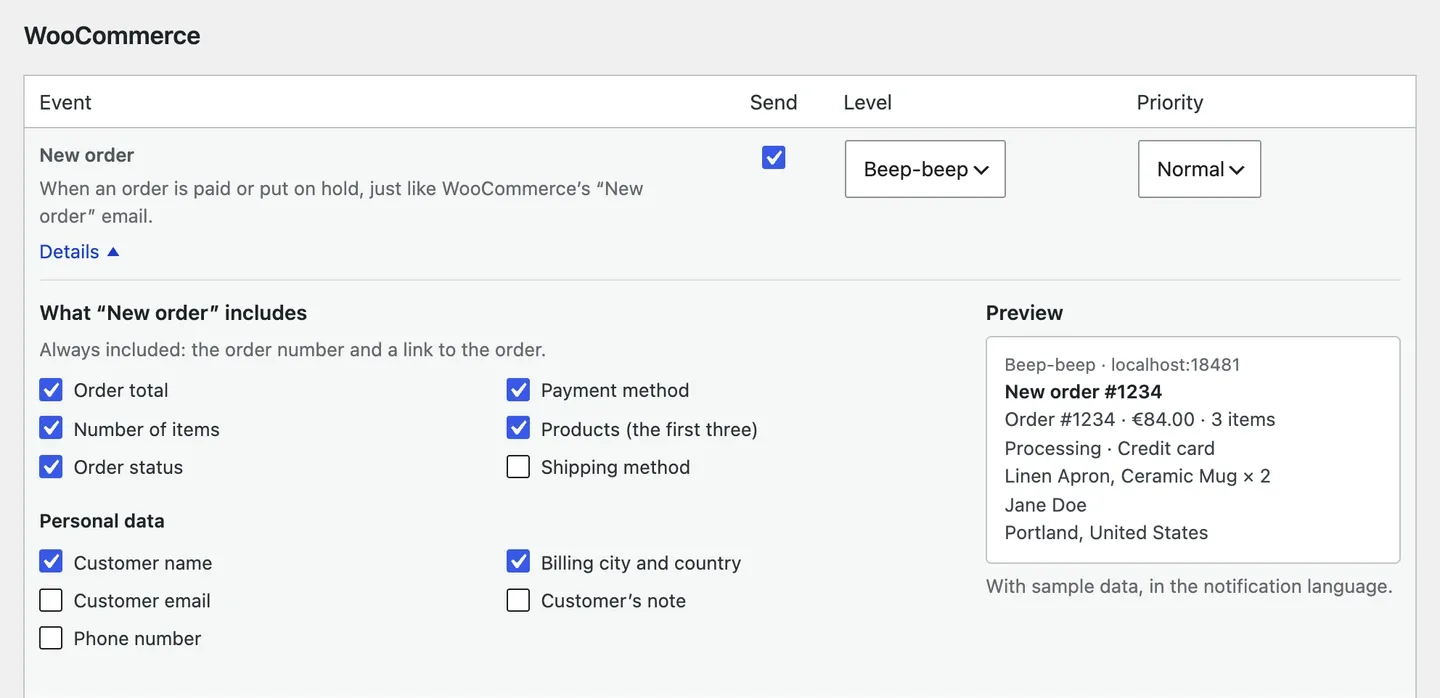
Task: Click the 'What "New order" includes' heading
Action: click(x=173, y=313)
